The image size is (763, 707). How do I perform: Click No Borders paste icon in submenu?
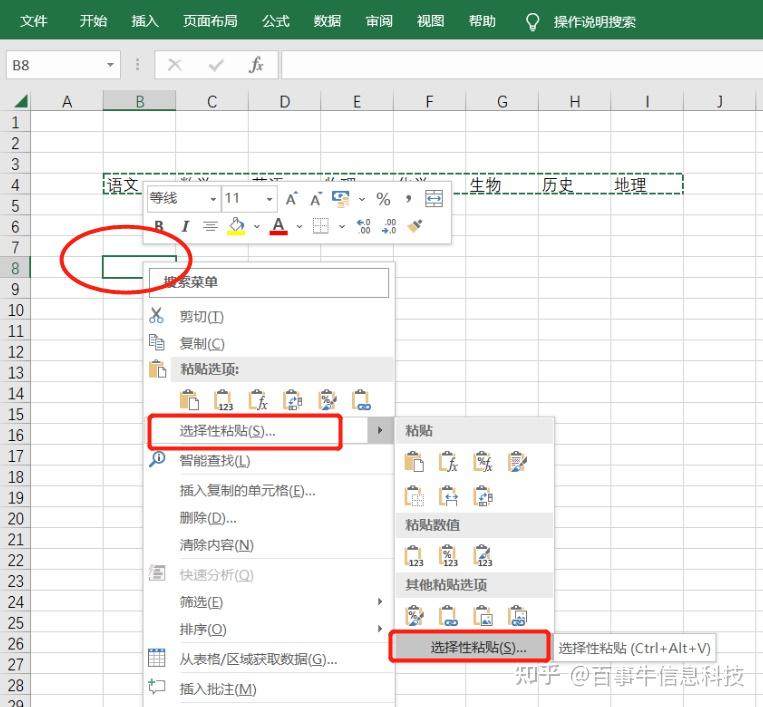tap(414, 496)
